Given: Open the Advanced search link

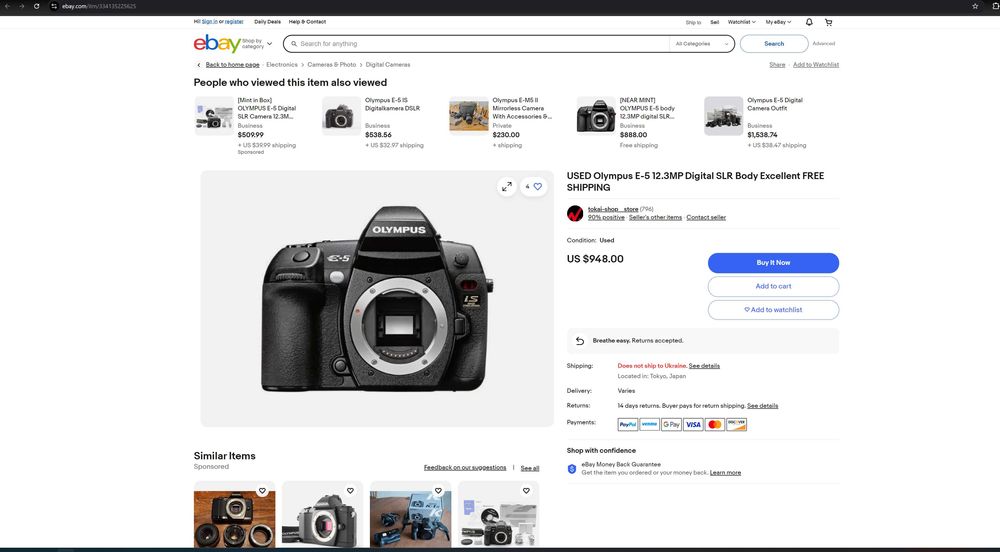Looking at the screenshot, I should point(823,44).
